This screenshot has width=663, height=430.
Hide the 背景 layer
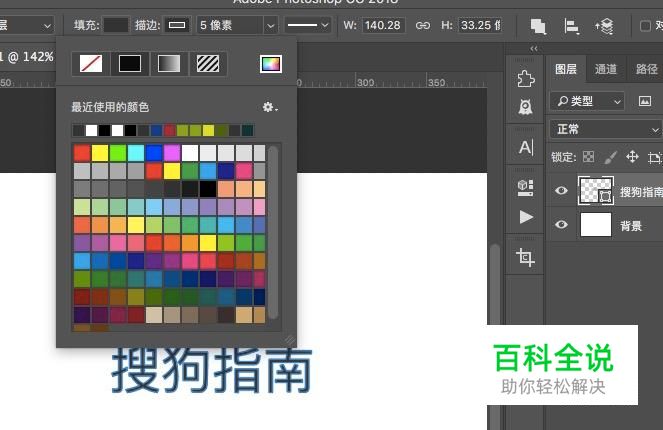point(561,225)
